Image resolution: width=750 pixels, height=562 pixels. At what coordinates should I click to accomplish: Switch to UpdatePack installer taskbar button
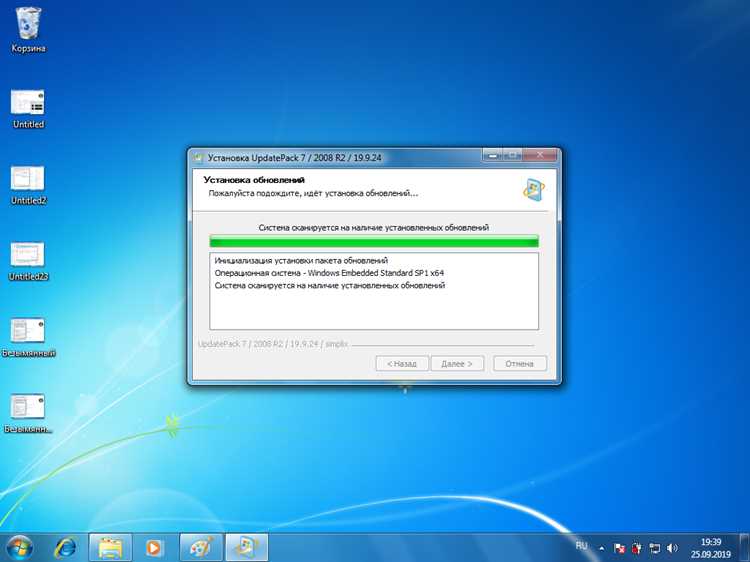click(246, 548)
